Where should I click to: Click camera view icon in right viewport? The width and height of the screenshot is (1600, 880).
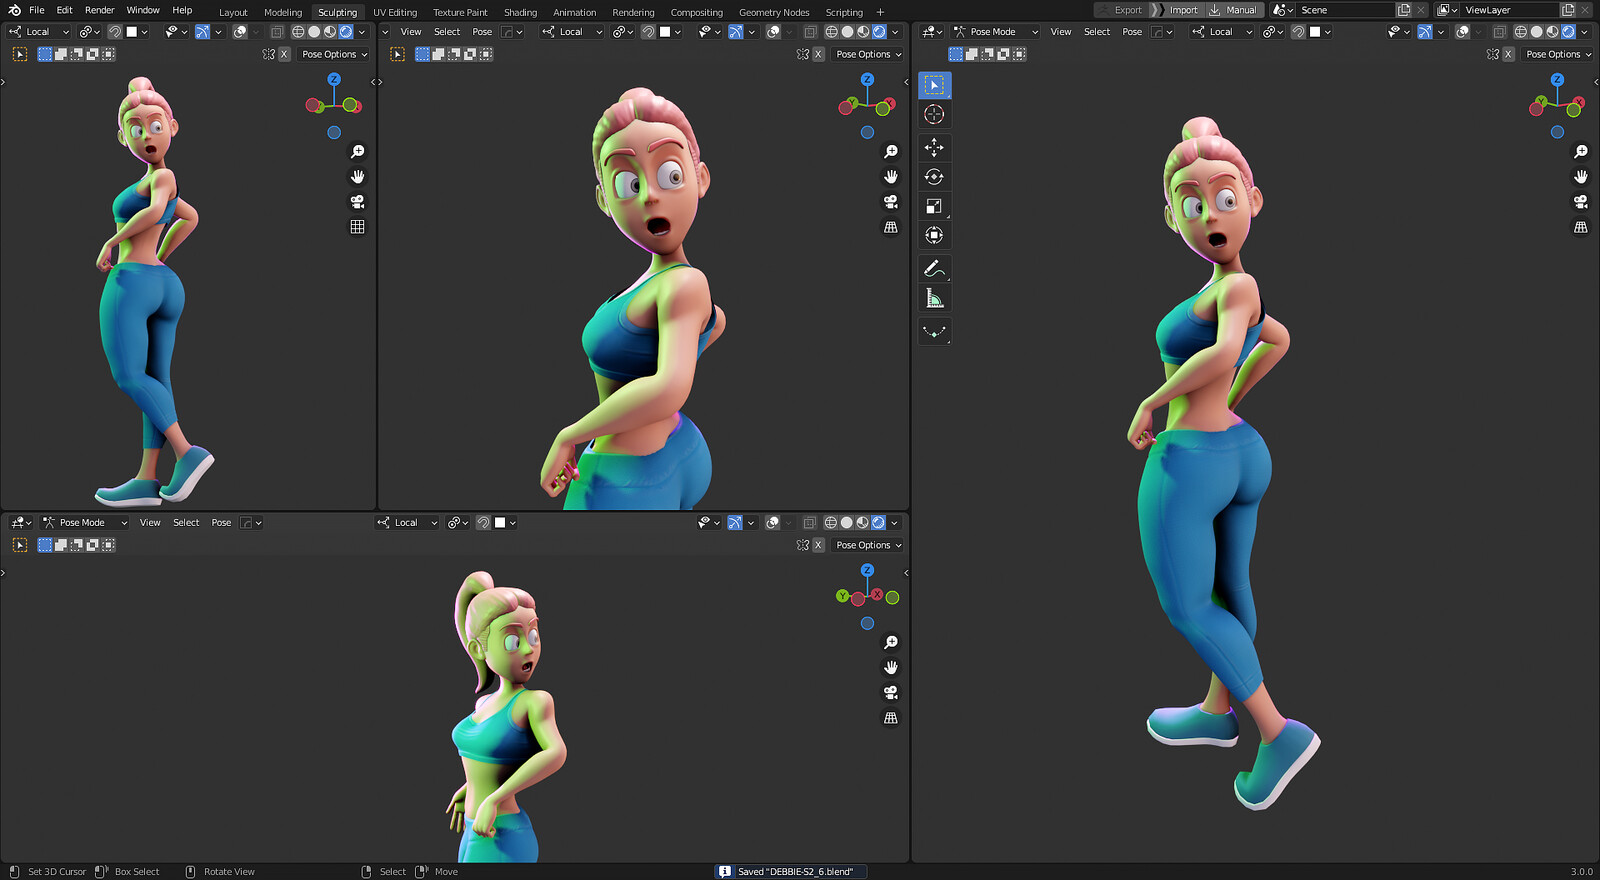point(1581,202)
